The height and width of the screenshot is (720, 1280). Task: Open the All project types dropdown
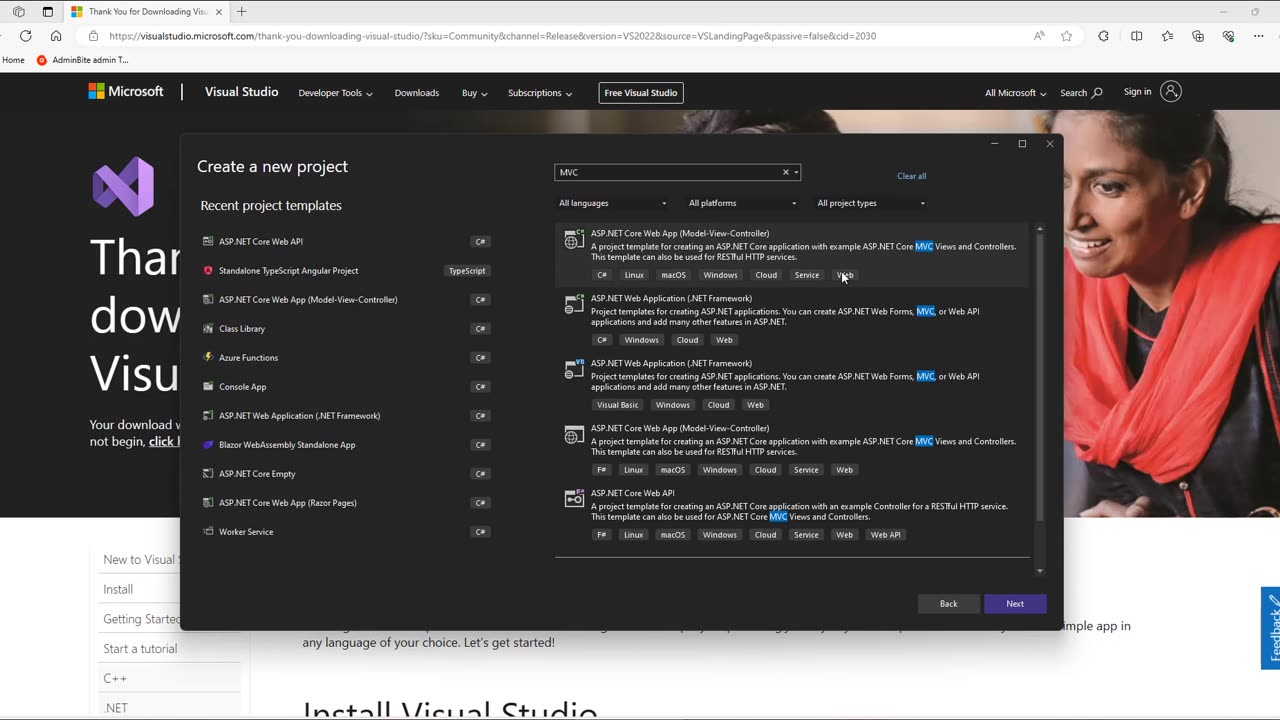(x=871, y=203)
